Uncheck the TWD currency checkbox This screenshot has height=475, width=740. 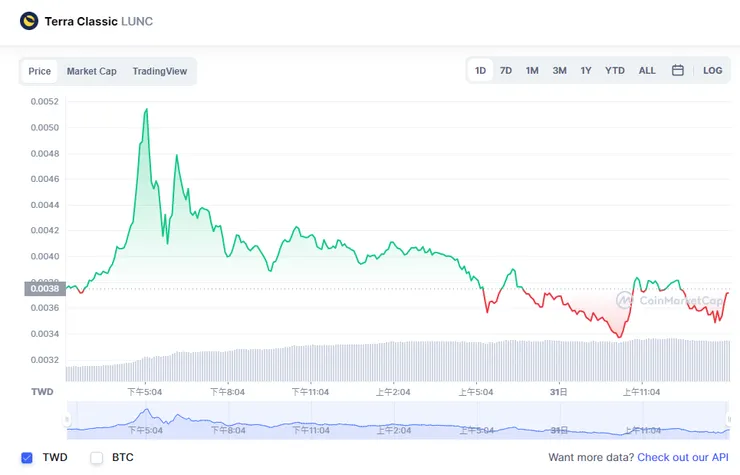click(27, 458)
